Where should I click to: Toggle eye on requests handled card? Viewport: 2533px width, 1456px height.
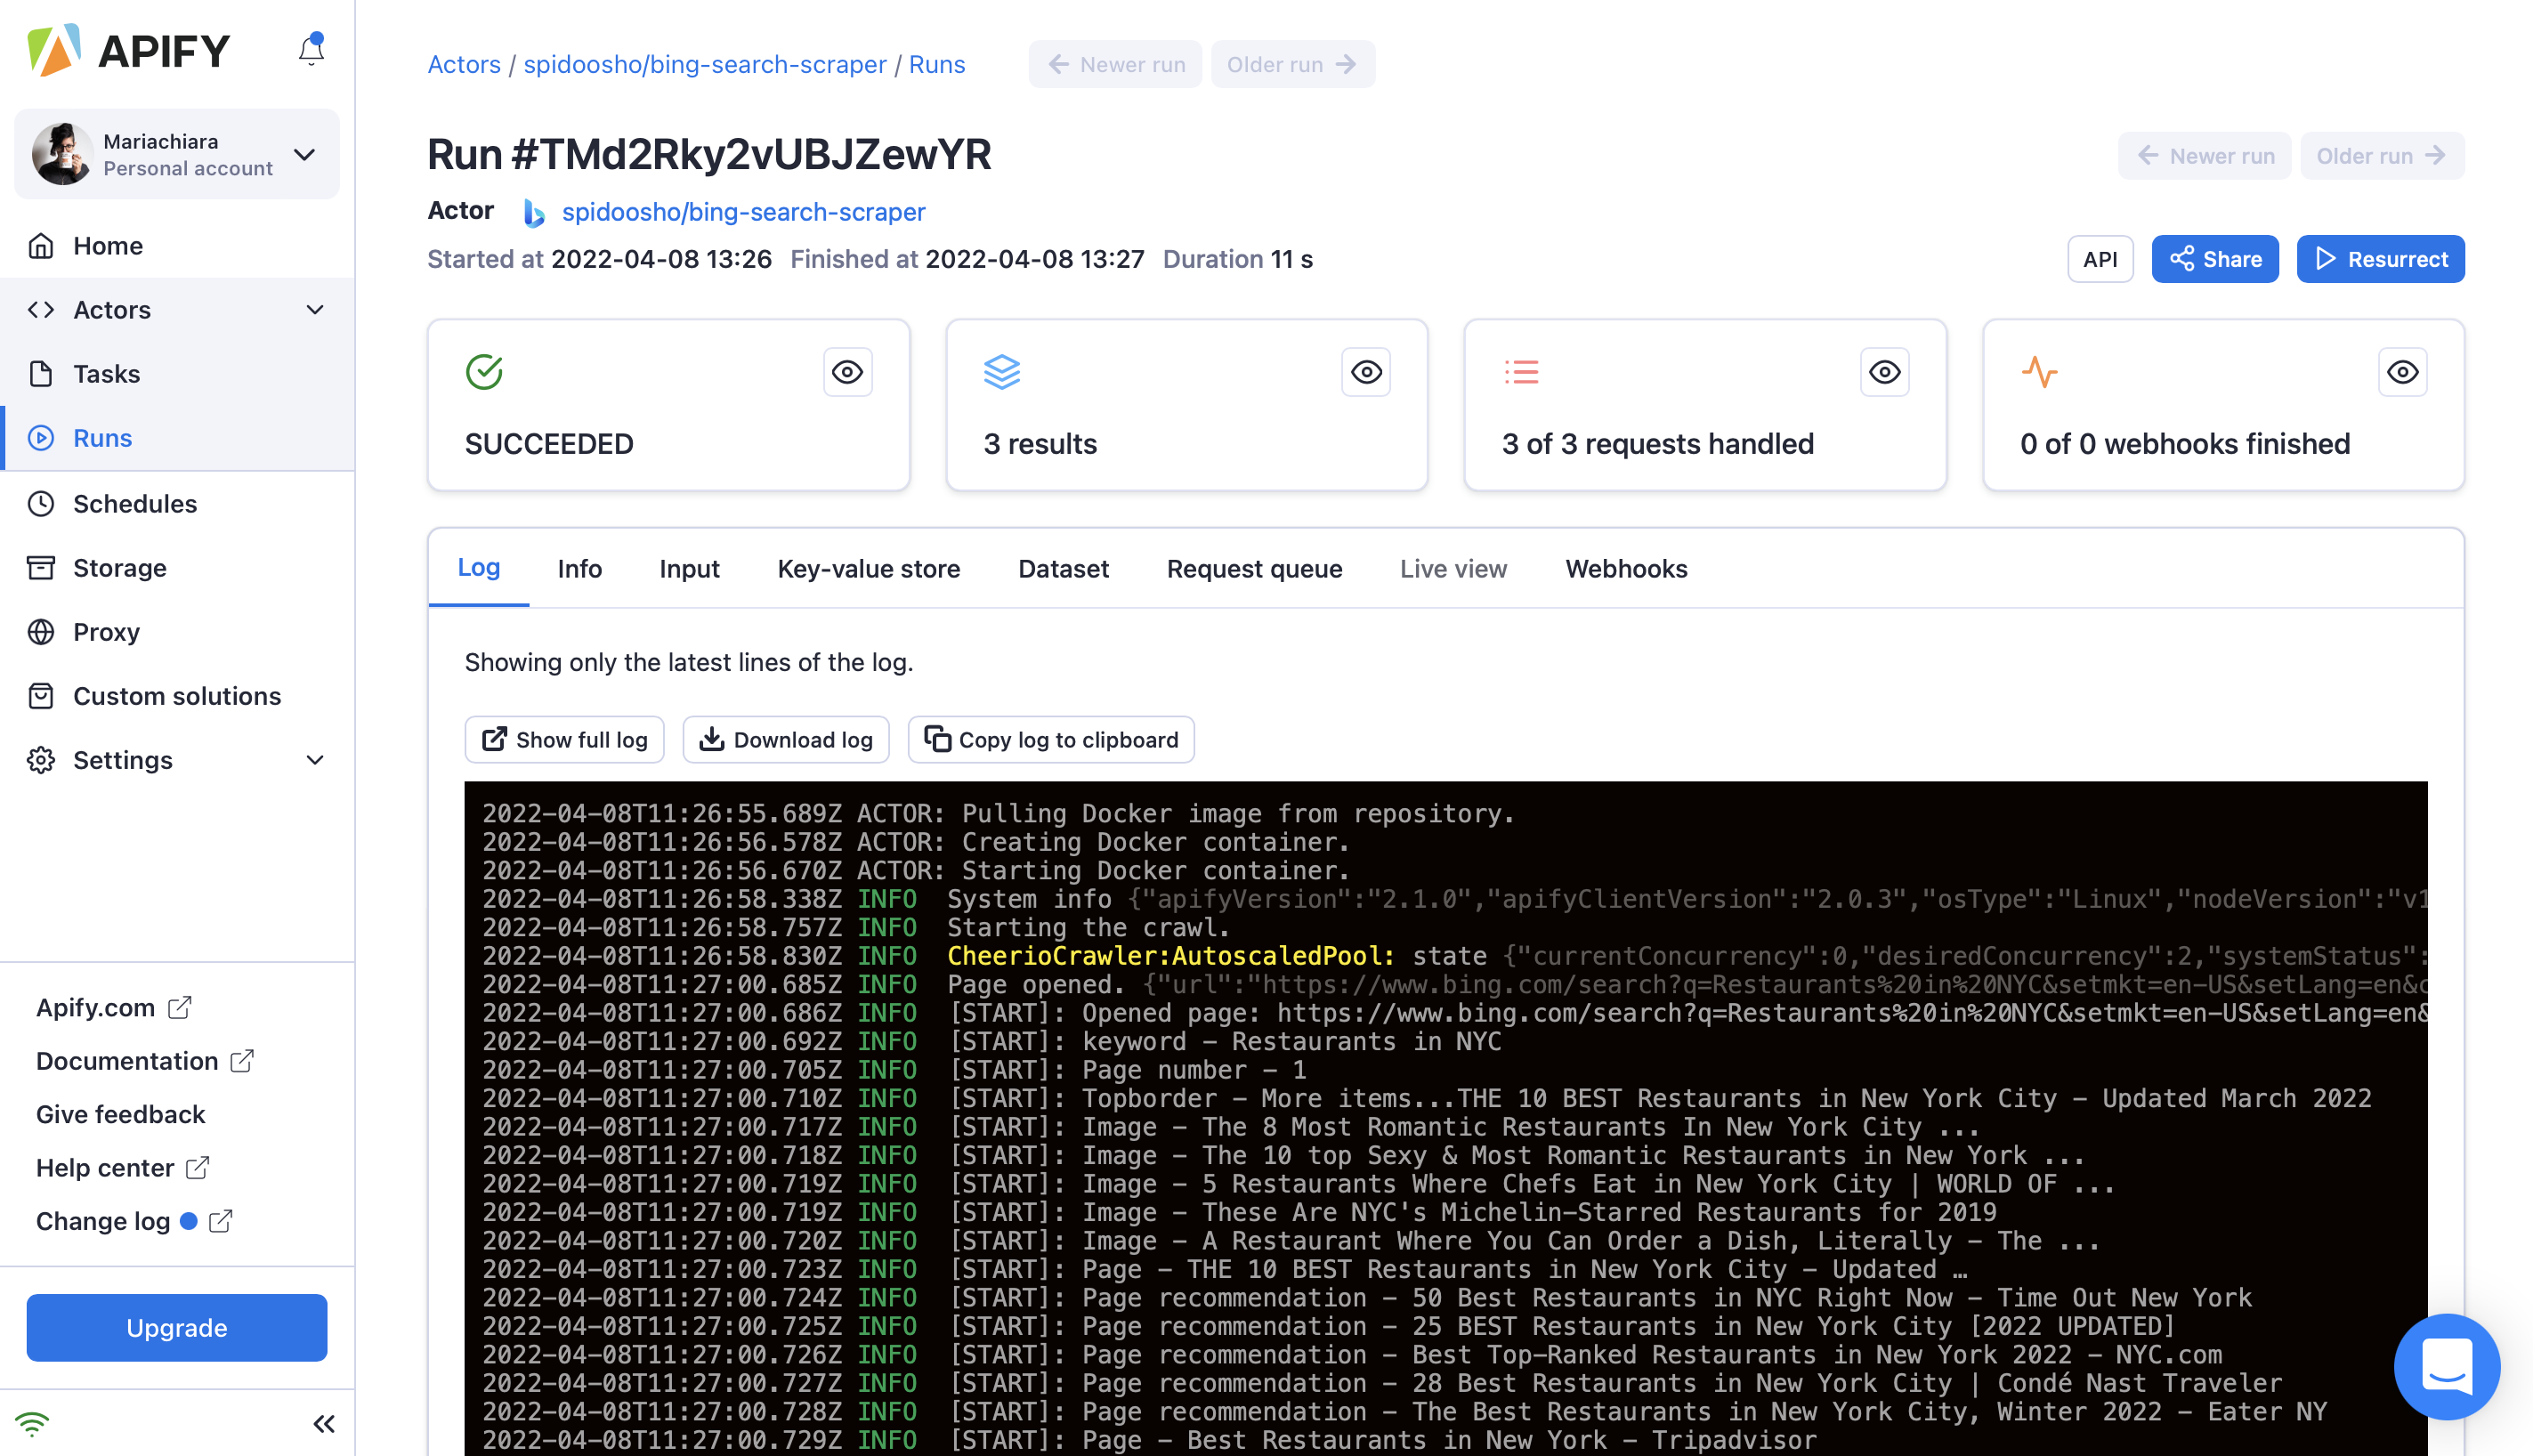pos(1884,372)
